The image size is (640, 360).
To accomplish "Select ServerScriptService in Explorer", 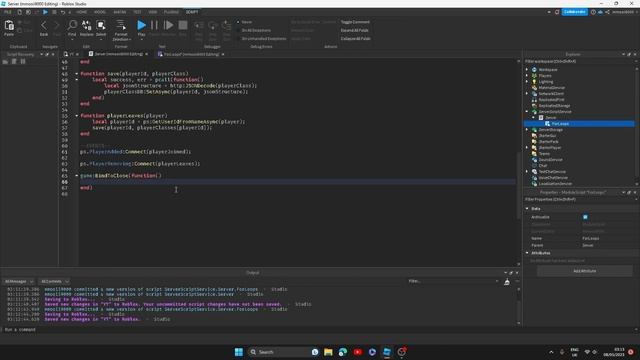I will coord(555,111).
